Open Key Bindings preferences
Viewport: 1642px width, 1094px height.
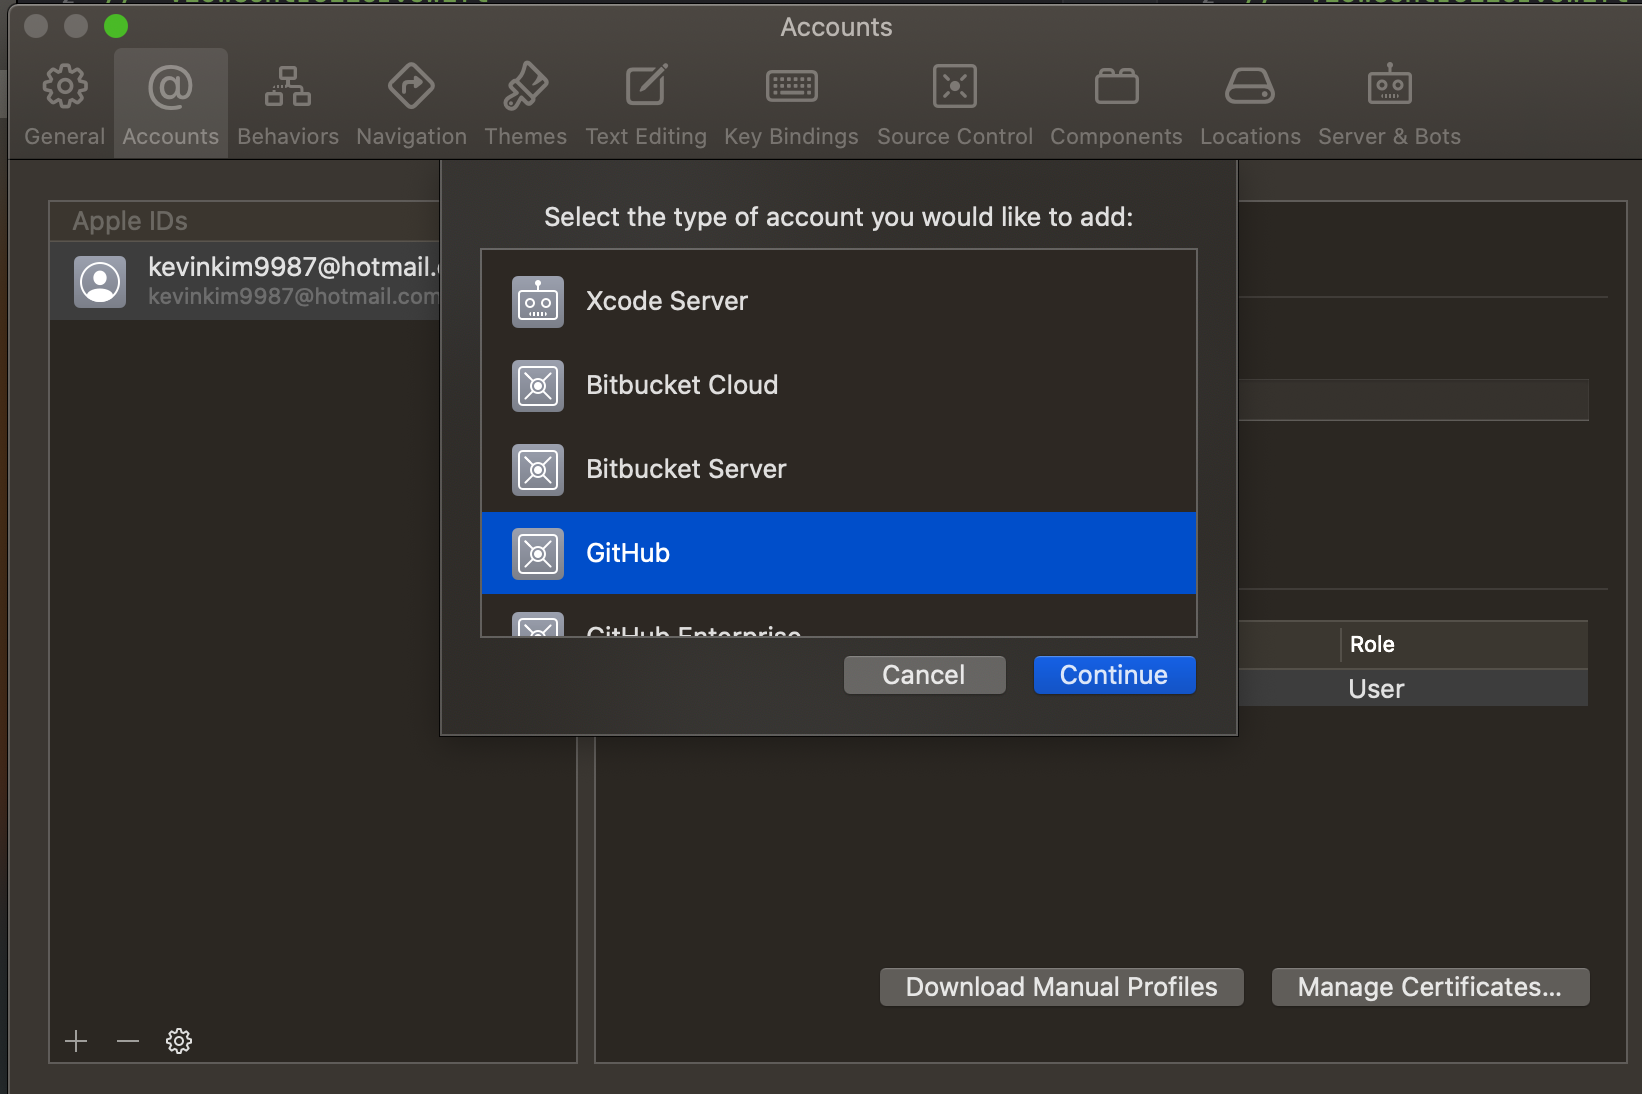(791, 104)
